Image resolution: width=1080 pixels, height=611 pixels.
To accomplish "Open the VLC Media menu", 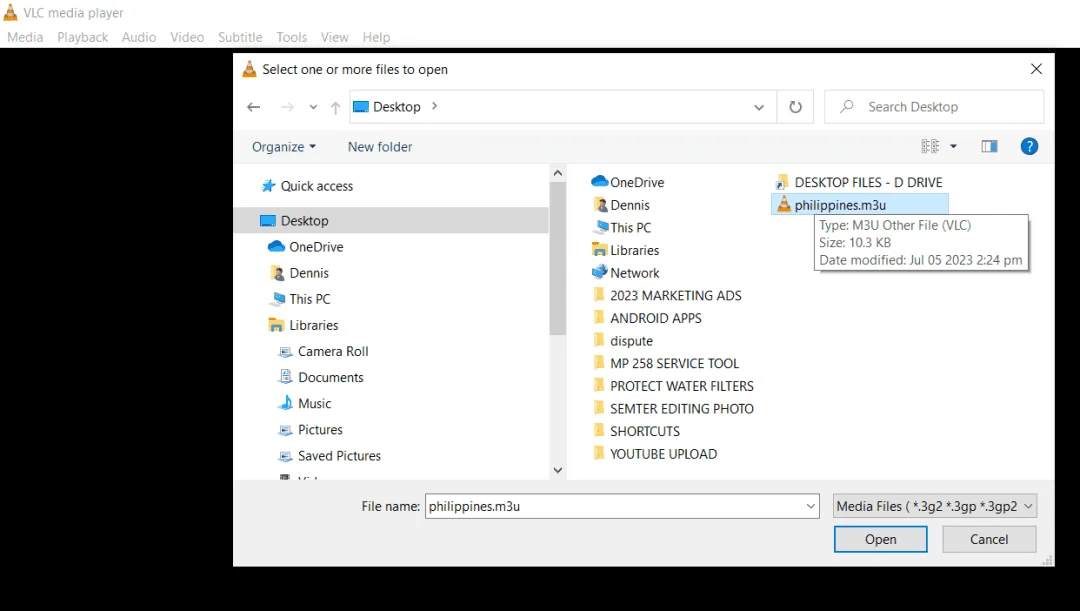I will coord(25,37).
